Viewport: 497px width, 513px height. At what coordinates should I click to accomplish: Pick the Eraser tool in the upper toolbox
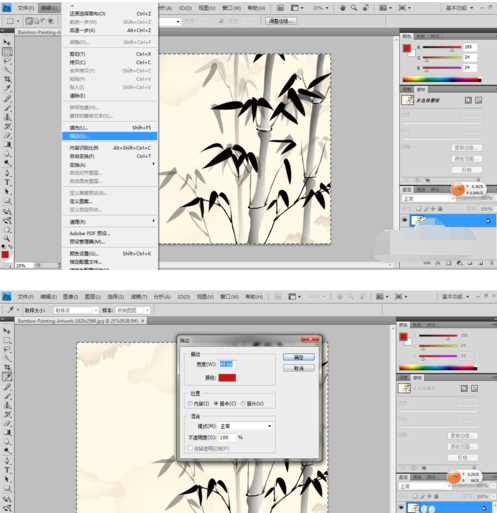click(7, 136)
